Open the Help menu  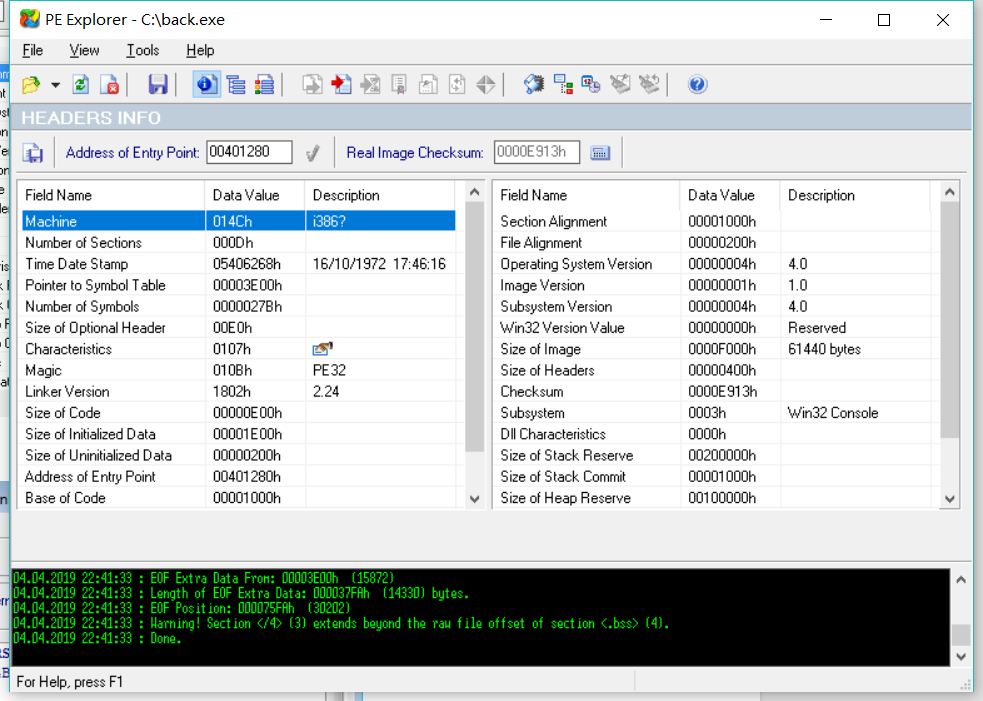(x=200, y=50)
